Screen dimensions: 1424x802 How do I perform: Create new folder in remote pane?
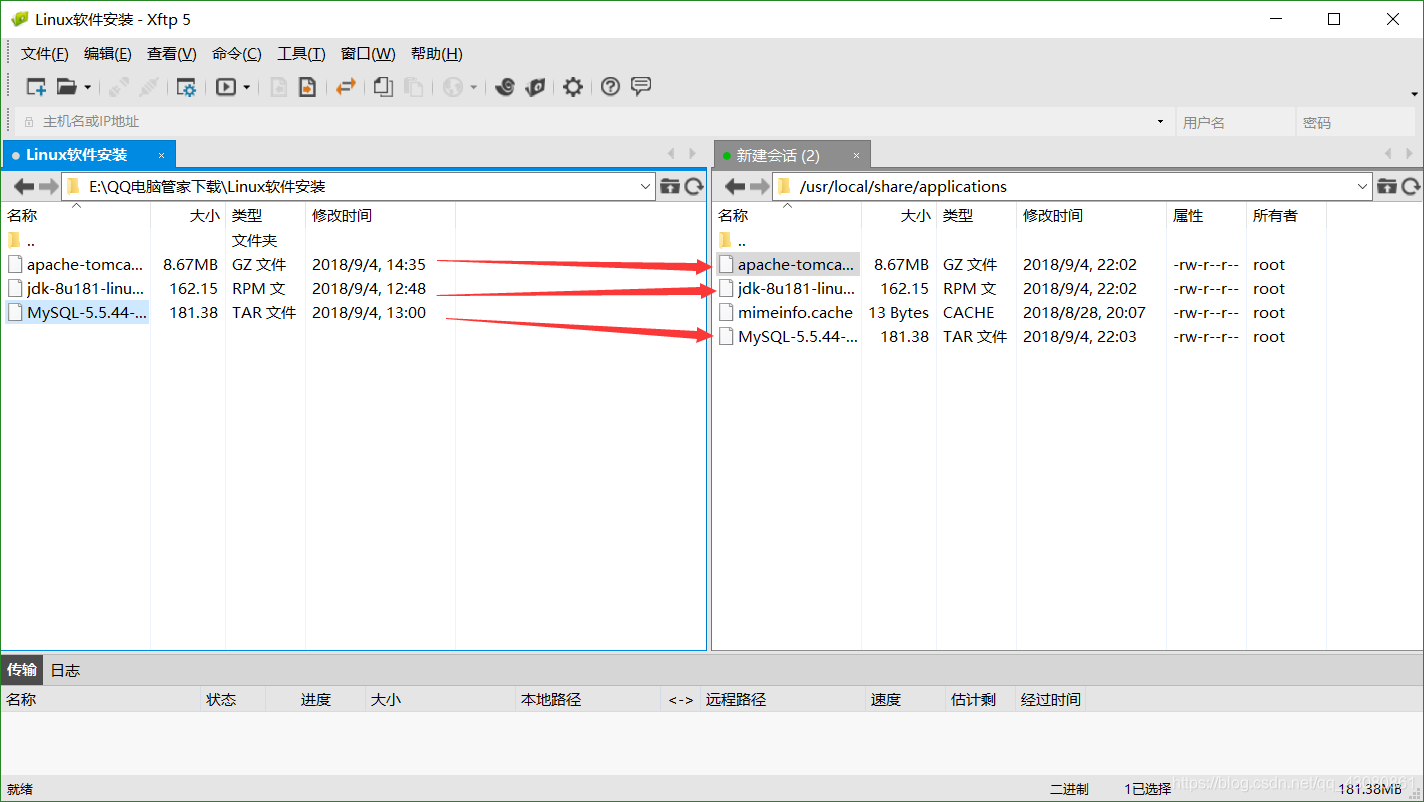click(x=1387, y=187)
